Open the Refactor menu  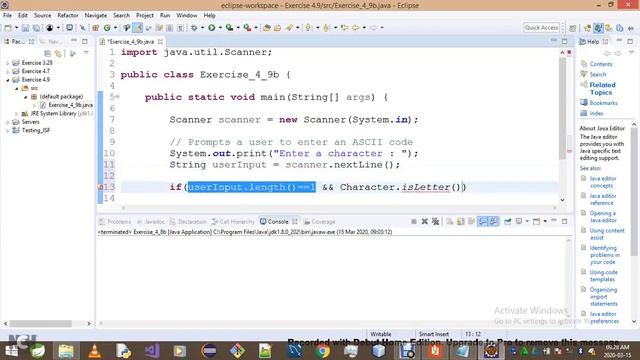point(68,16)
